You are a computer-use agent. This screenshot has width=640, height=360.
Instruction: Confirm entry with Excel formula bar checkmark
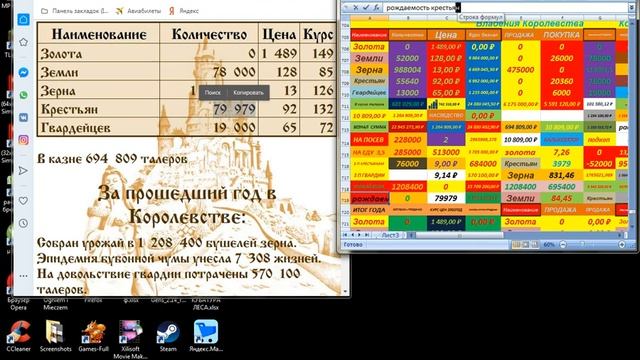(x=366, y=7)
